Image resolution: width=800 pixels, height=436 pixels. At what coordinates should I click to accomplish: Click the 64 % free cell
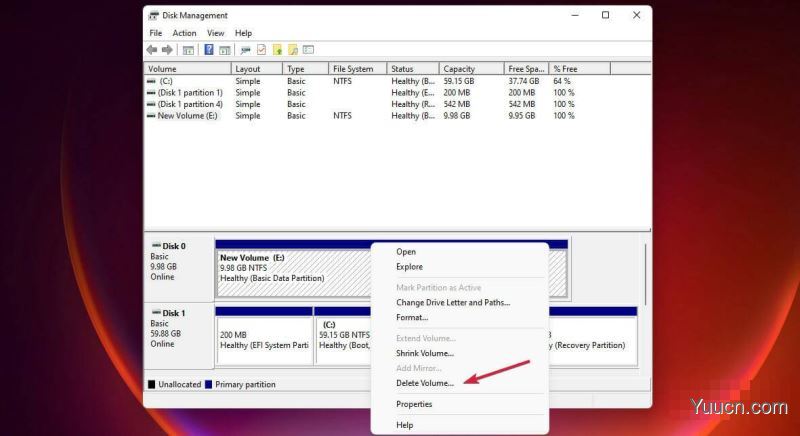tap(562, 81)
